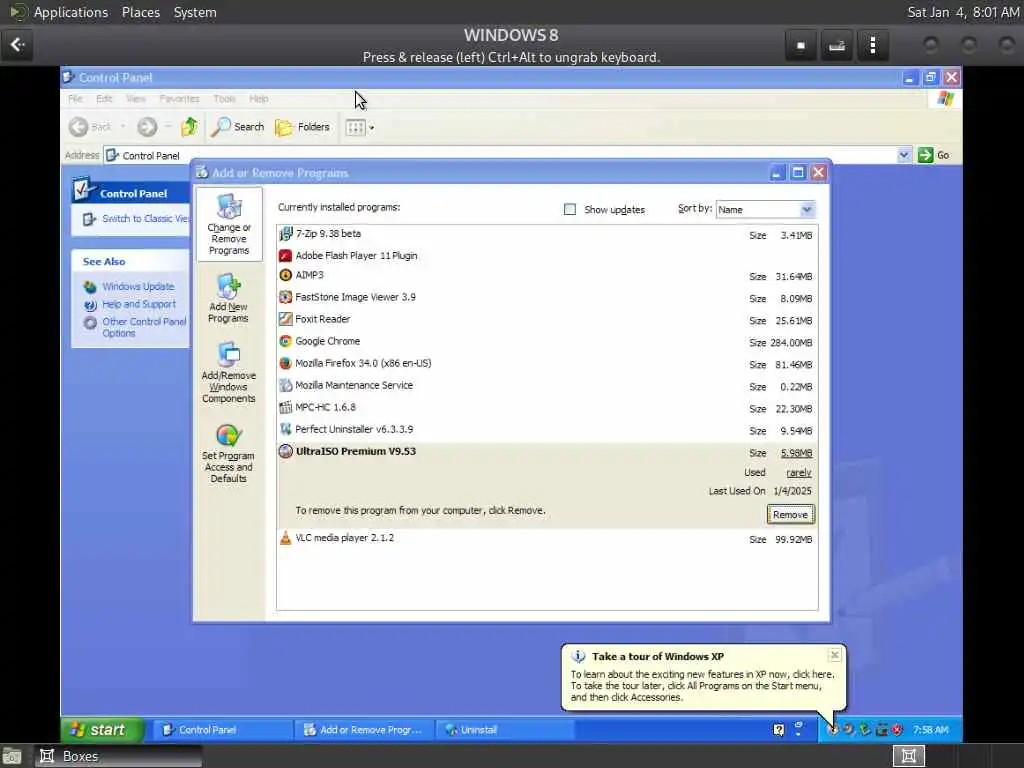This screenshot has height=768, width=1024.
Task: Select the AIMP3 program icon
Action: point(285,275)
